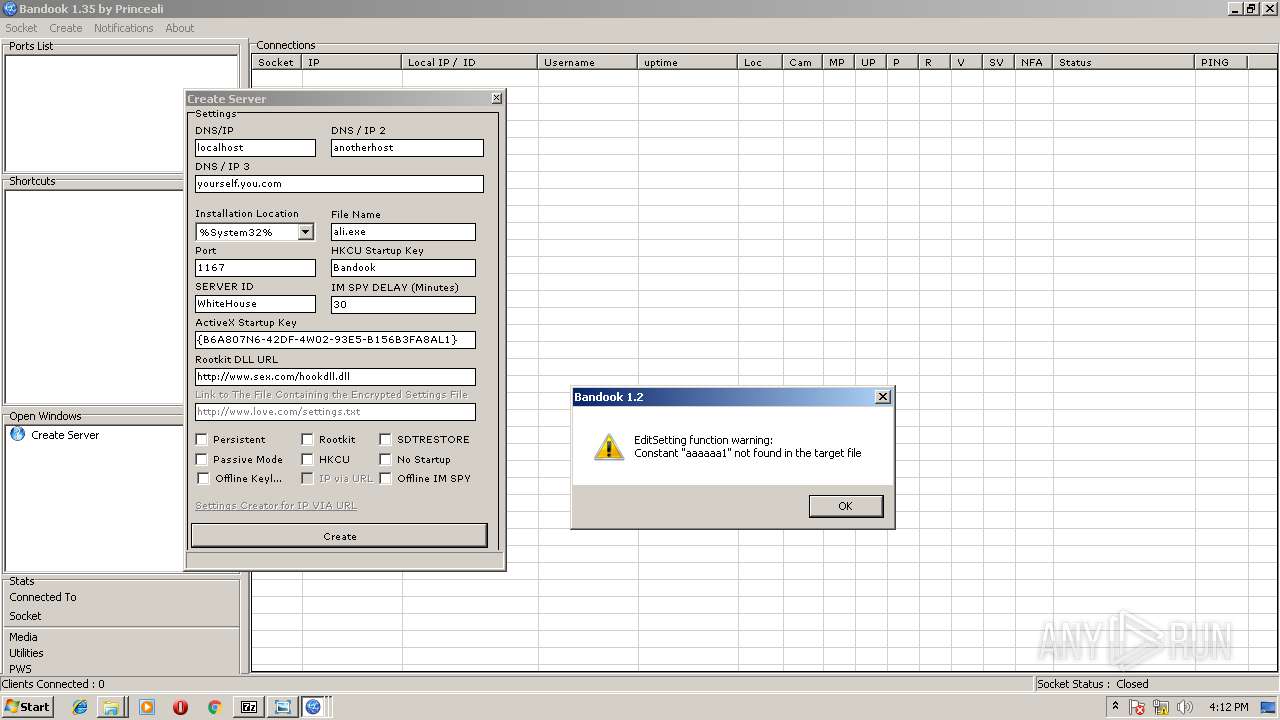Close the Bandook 1.2 warning dialog
The height and width of the screenshot is (720, 1280).
point(882,397)
